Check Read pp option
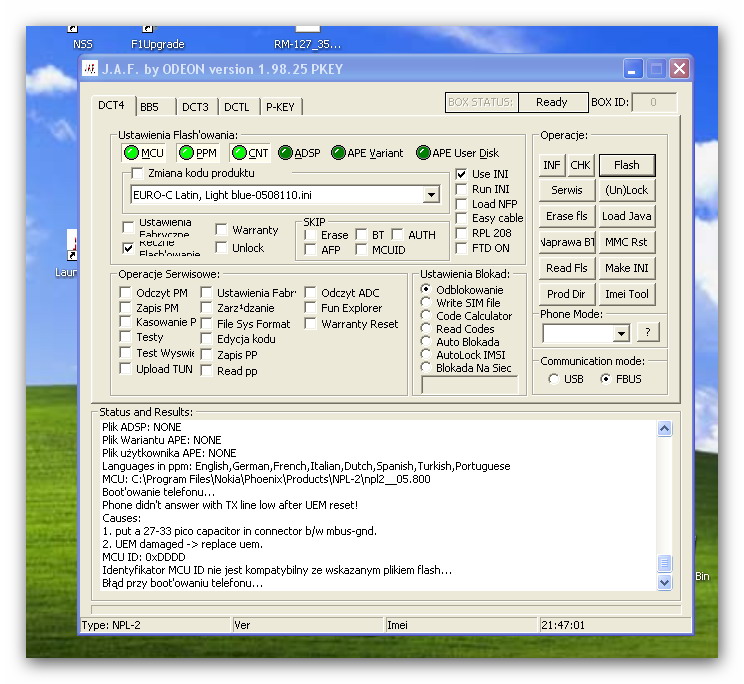Image resolution: width=744 pixels, height=684 pixels. coord(206,371)
